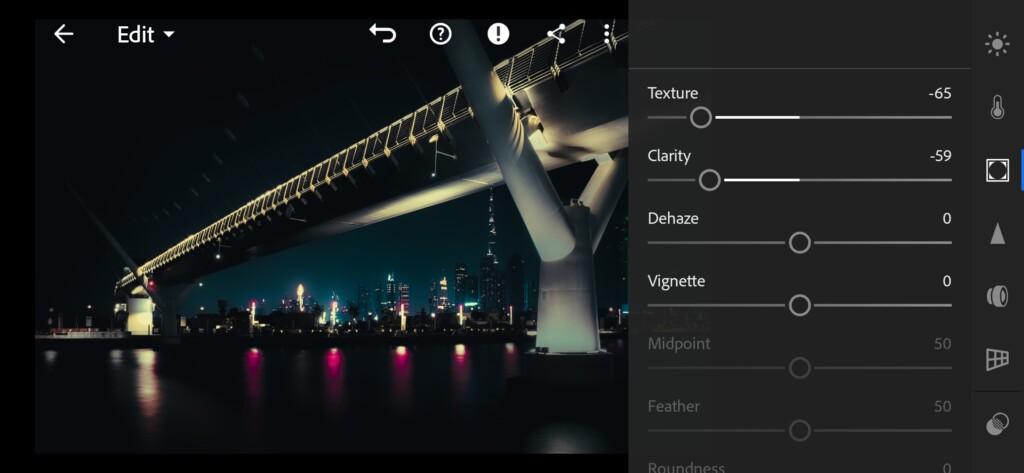Click the Feather label
The image size is (1024, 473).
tap(673, 406)
